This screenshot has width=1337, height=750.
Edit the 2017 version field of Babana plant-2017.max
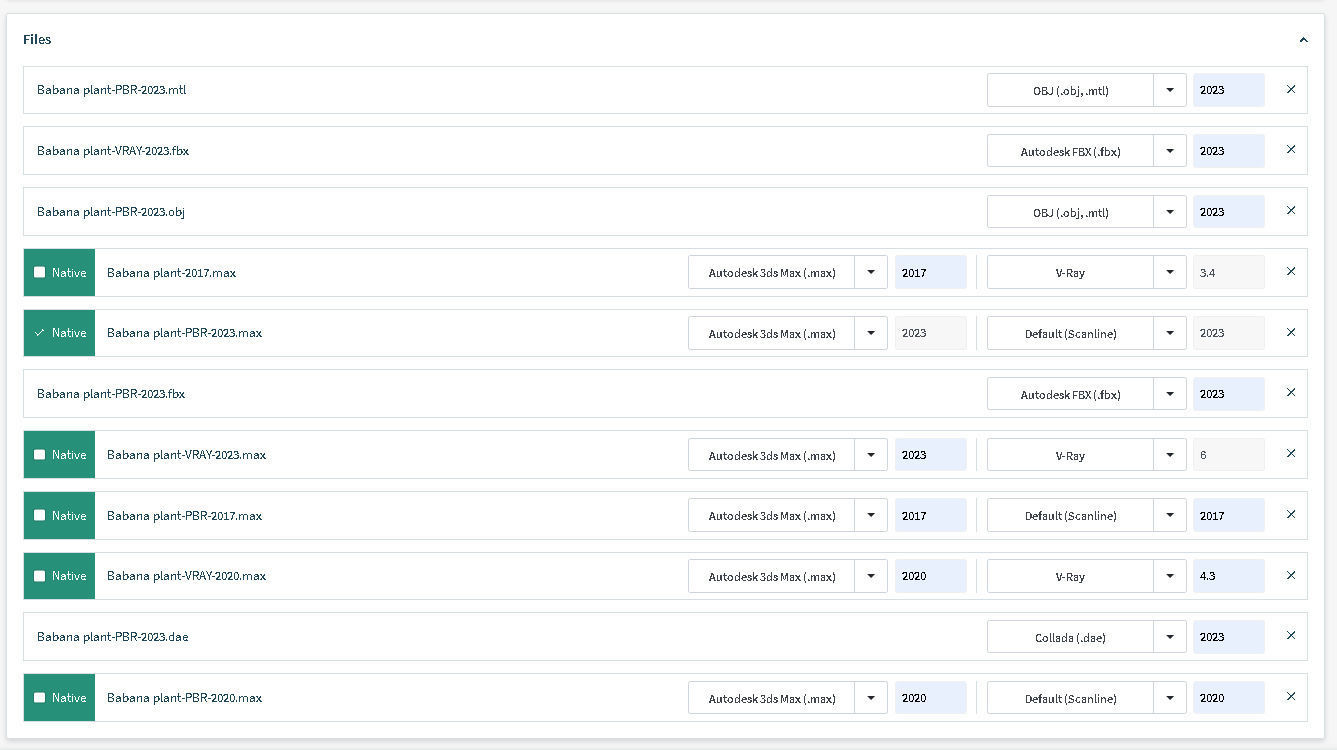pyautogui.click(x=930, y=272)
